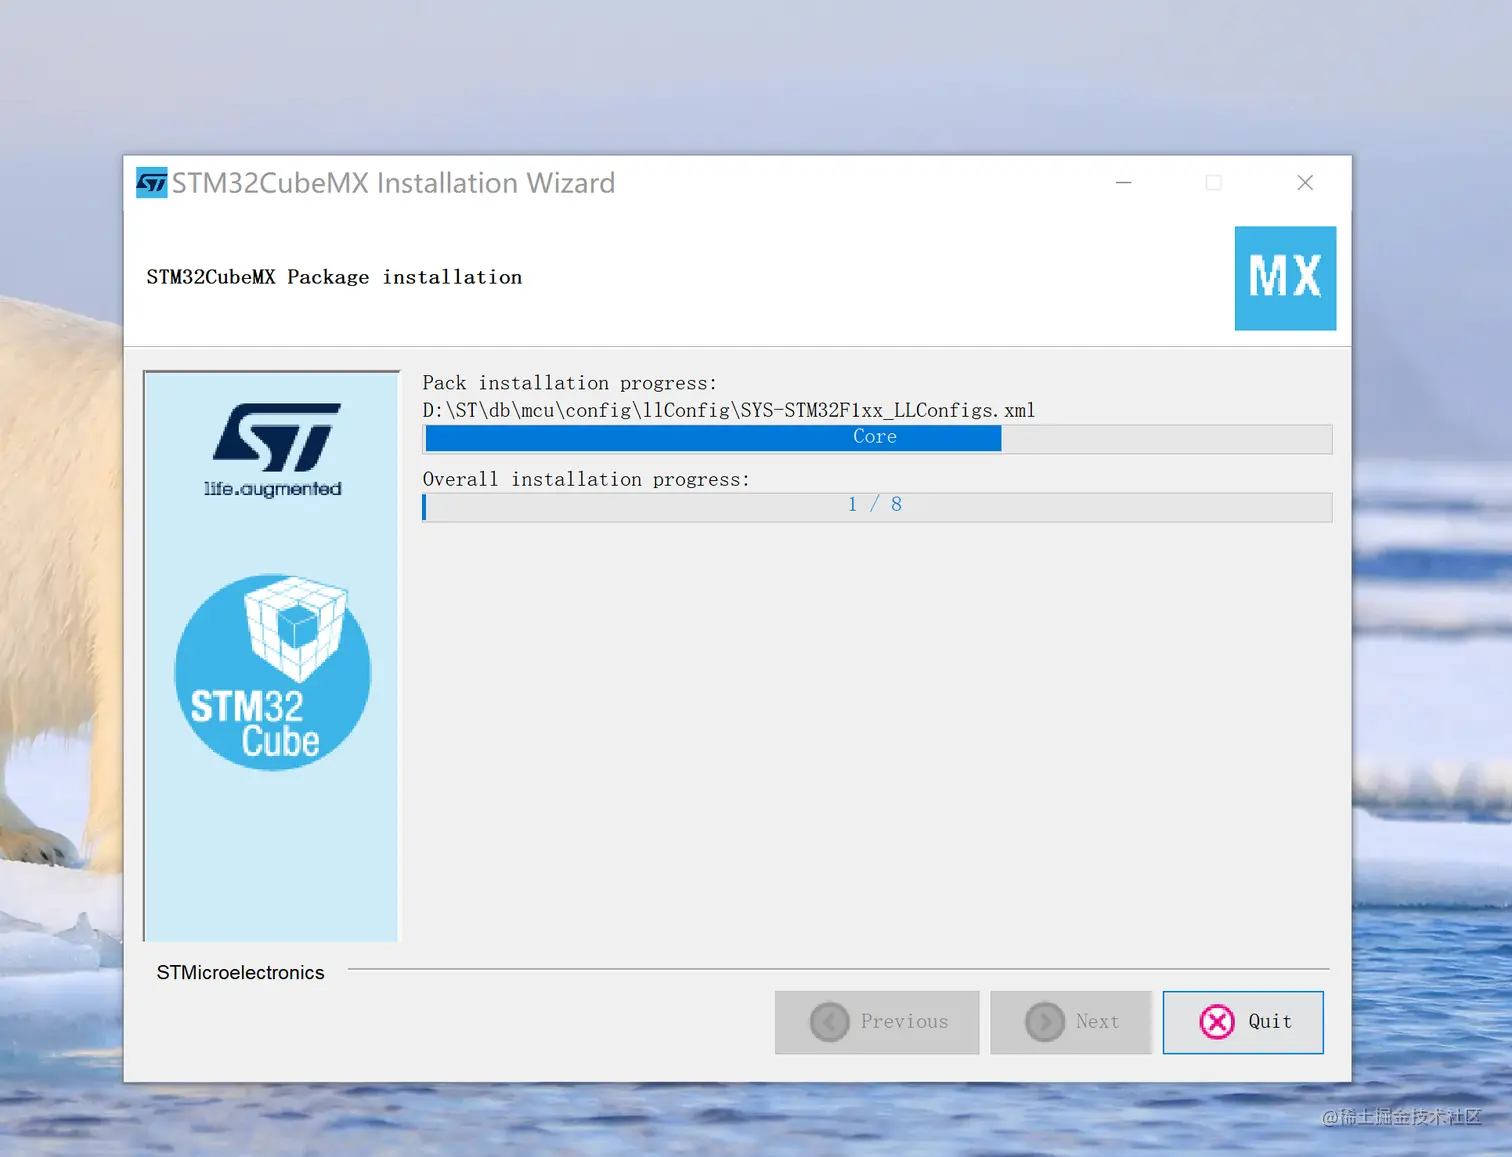The width and height of the screenshot is (1512, 1157).
Task: Click 'STM32CubeMX Package installation' heading
Action: (x=334, y=277)
